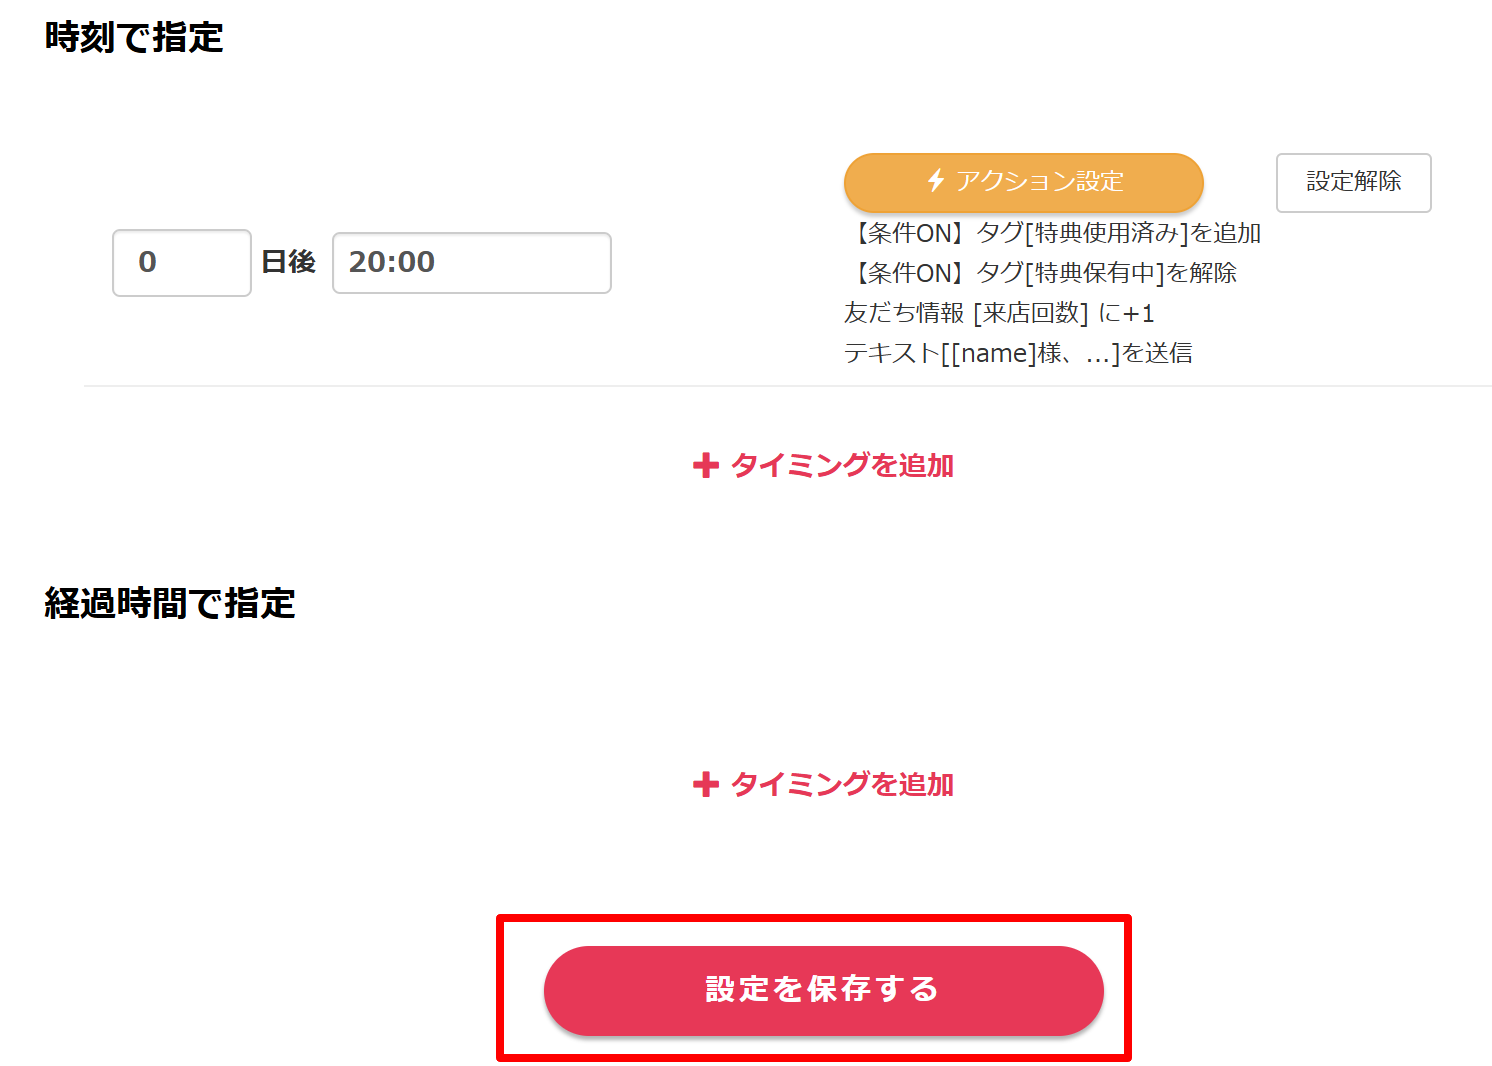The image size is (1492, 1066).
Task: Click the 経過時間で指定 section heading
Action: pos(168,601)
